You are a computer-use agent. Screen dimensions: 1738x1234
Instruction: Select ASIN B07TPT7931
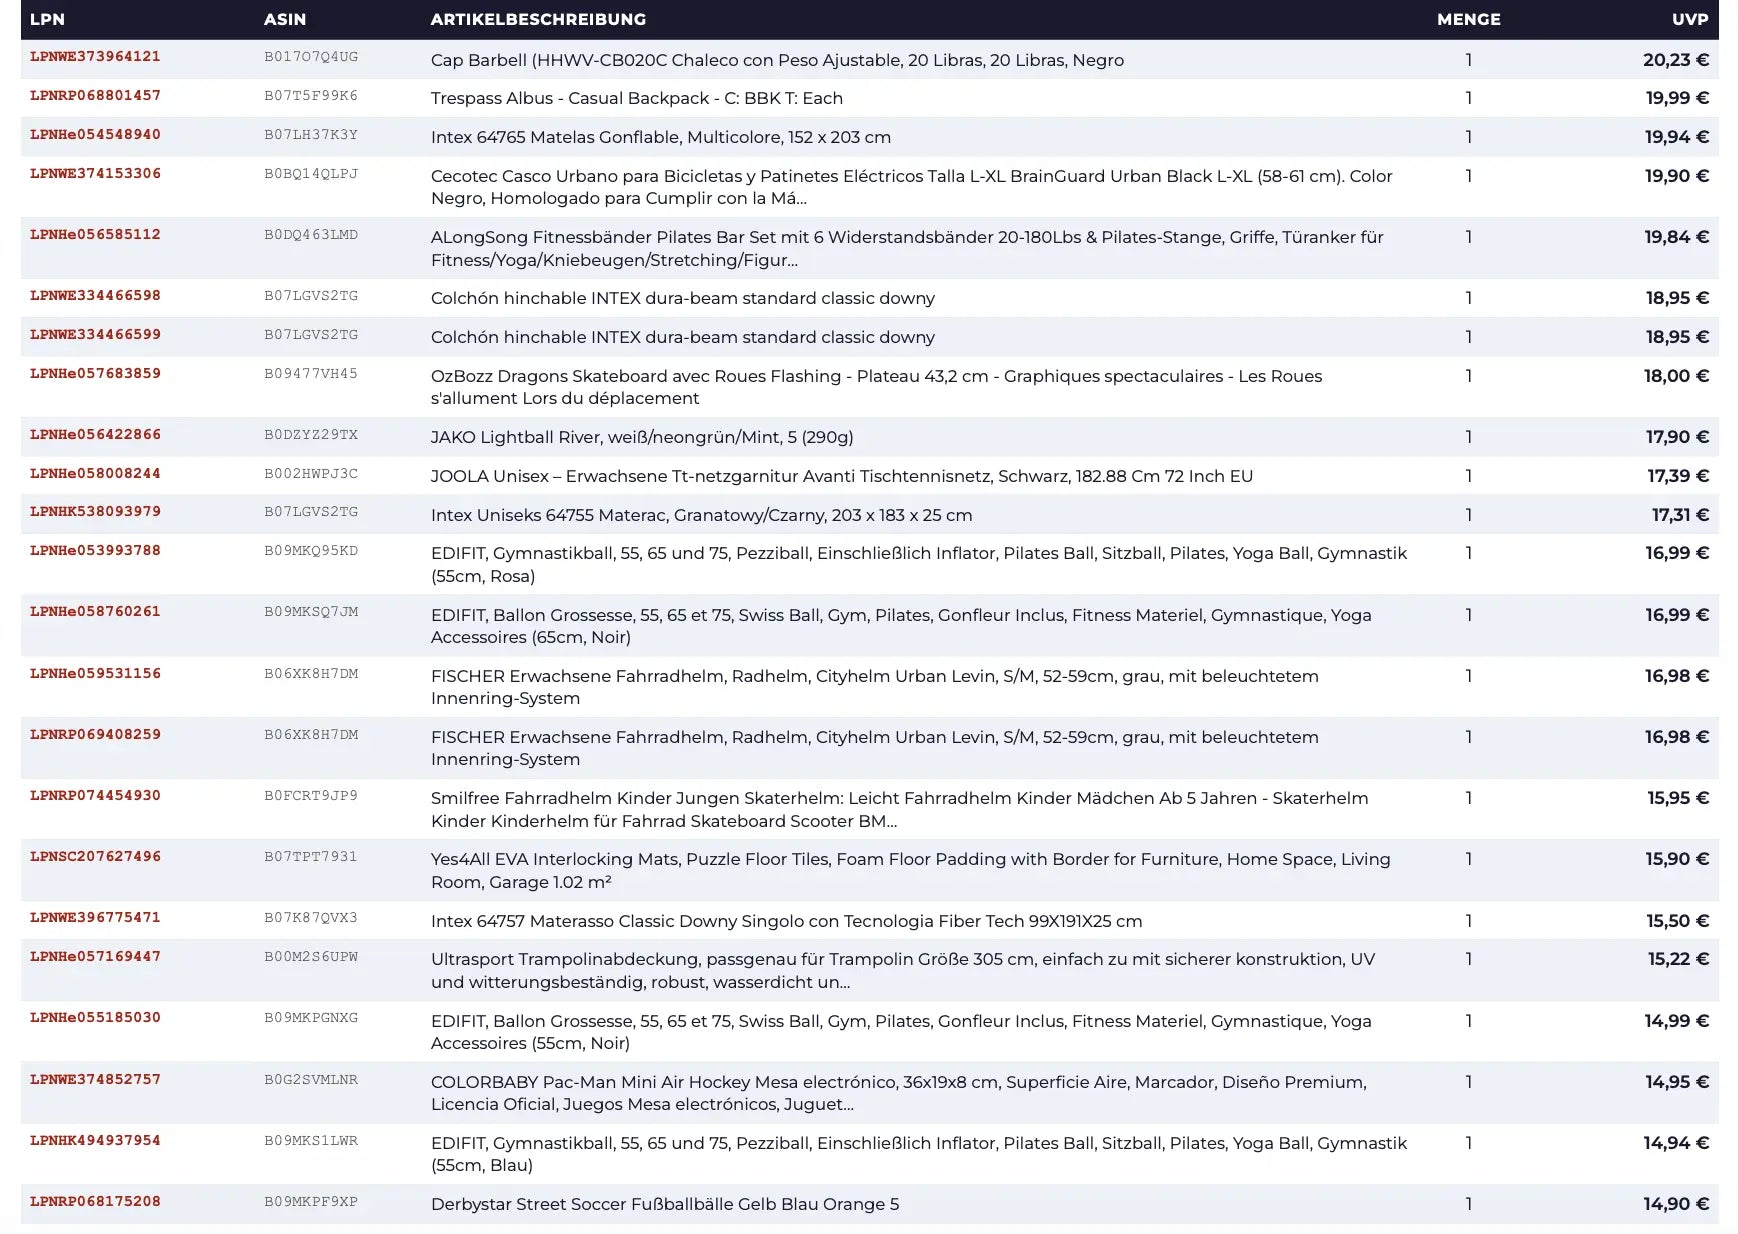click(x=311, y=857)
